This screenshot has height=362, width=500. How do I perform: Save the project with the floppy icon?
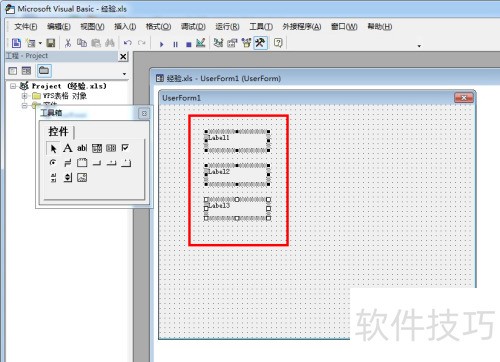click(x=51, y=43)
